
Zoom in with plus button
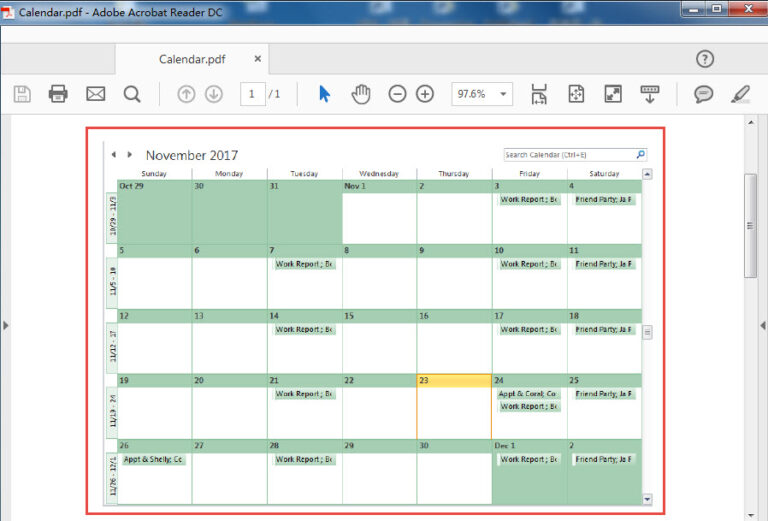tap(425, 94)
